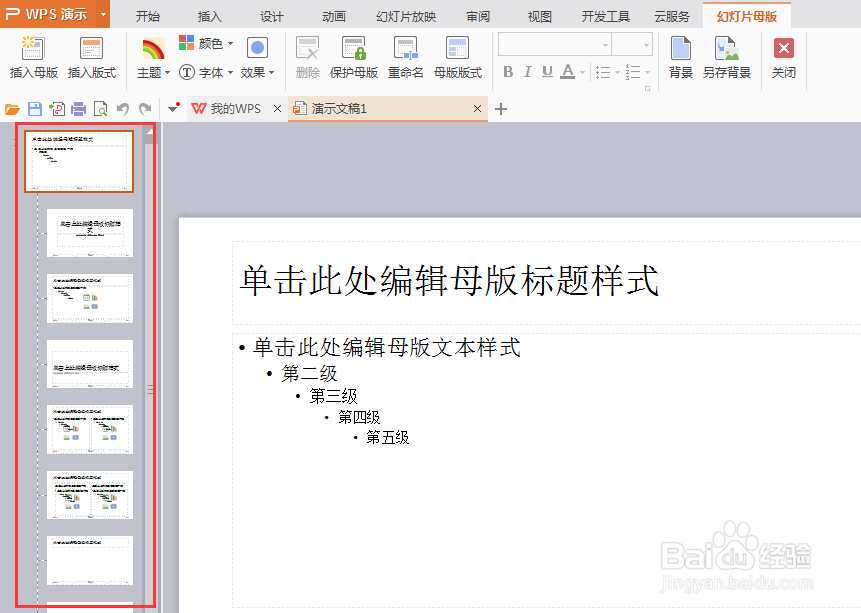Expand the bullet list style dropdown
The height and width of the screenshot is (613, 861).
point(619,72)
